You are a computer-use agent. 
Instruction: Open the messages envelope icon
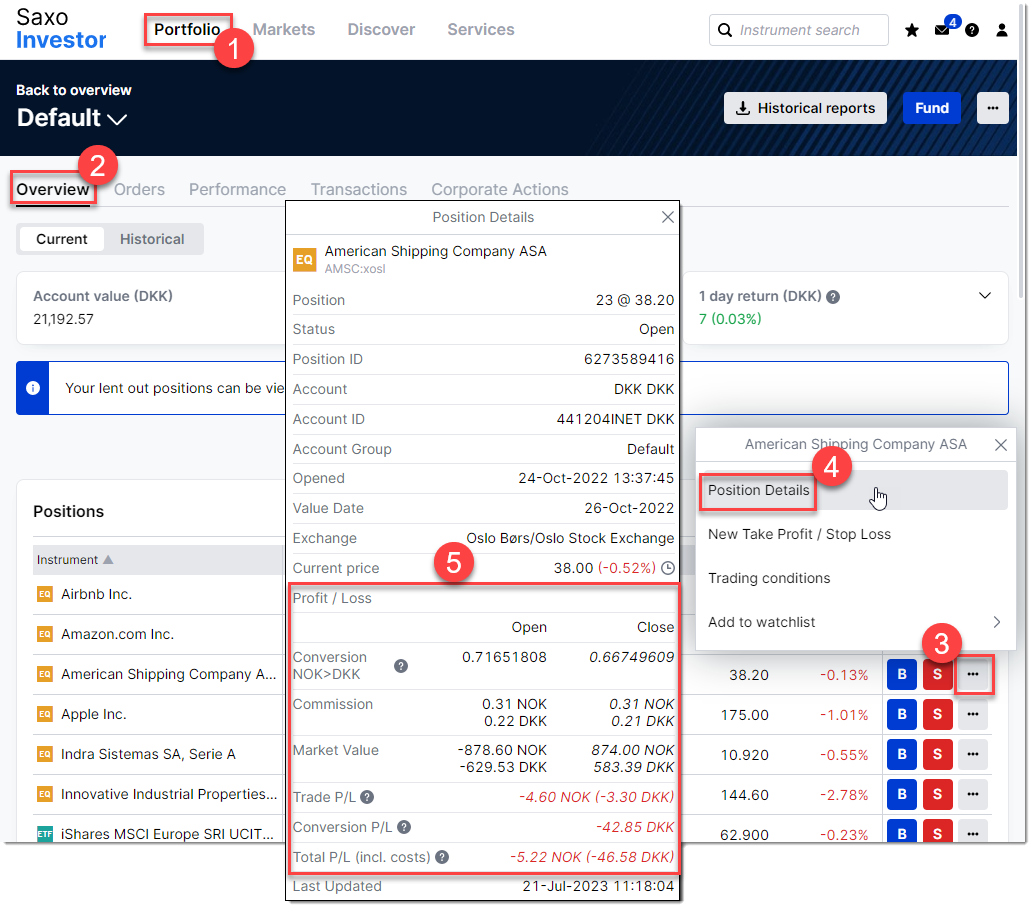[x=942, y=30]
